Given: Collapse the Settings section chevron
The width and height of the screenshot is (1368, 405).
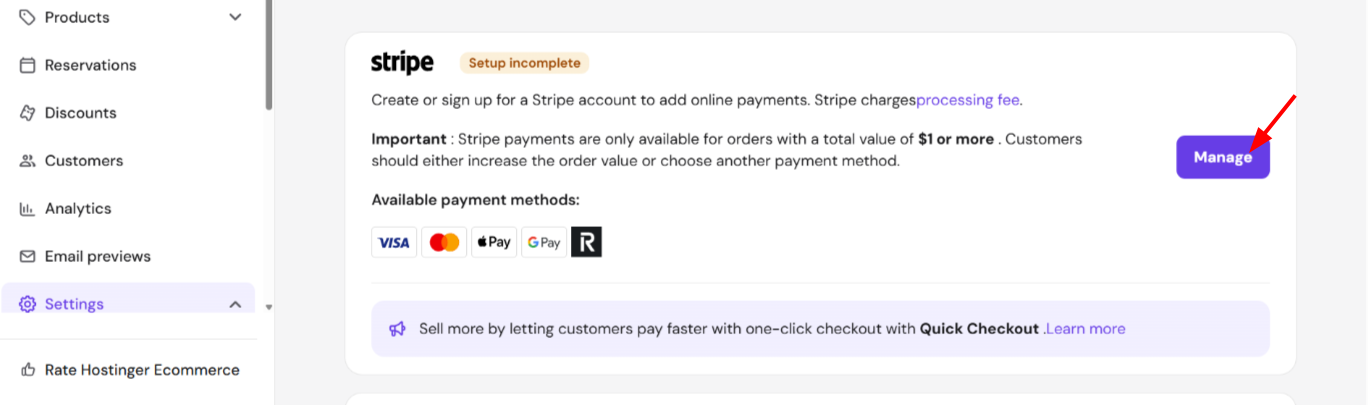Looking at the screenshot, I should click(235, 304).
